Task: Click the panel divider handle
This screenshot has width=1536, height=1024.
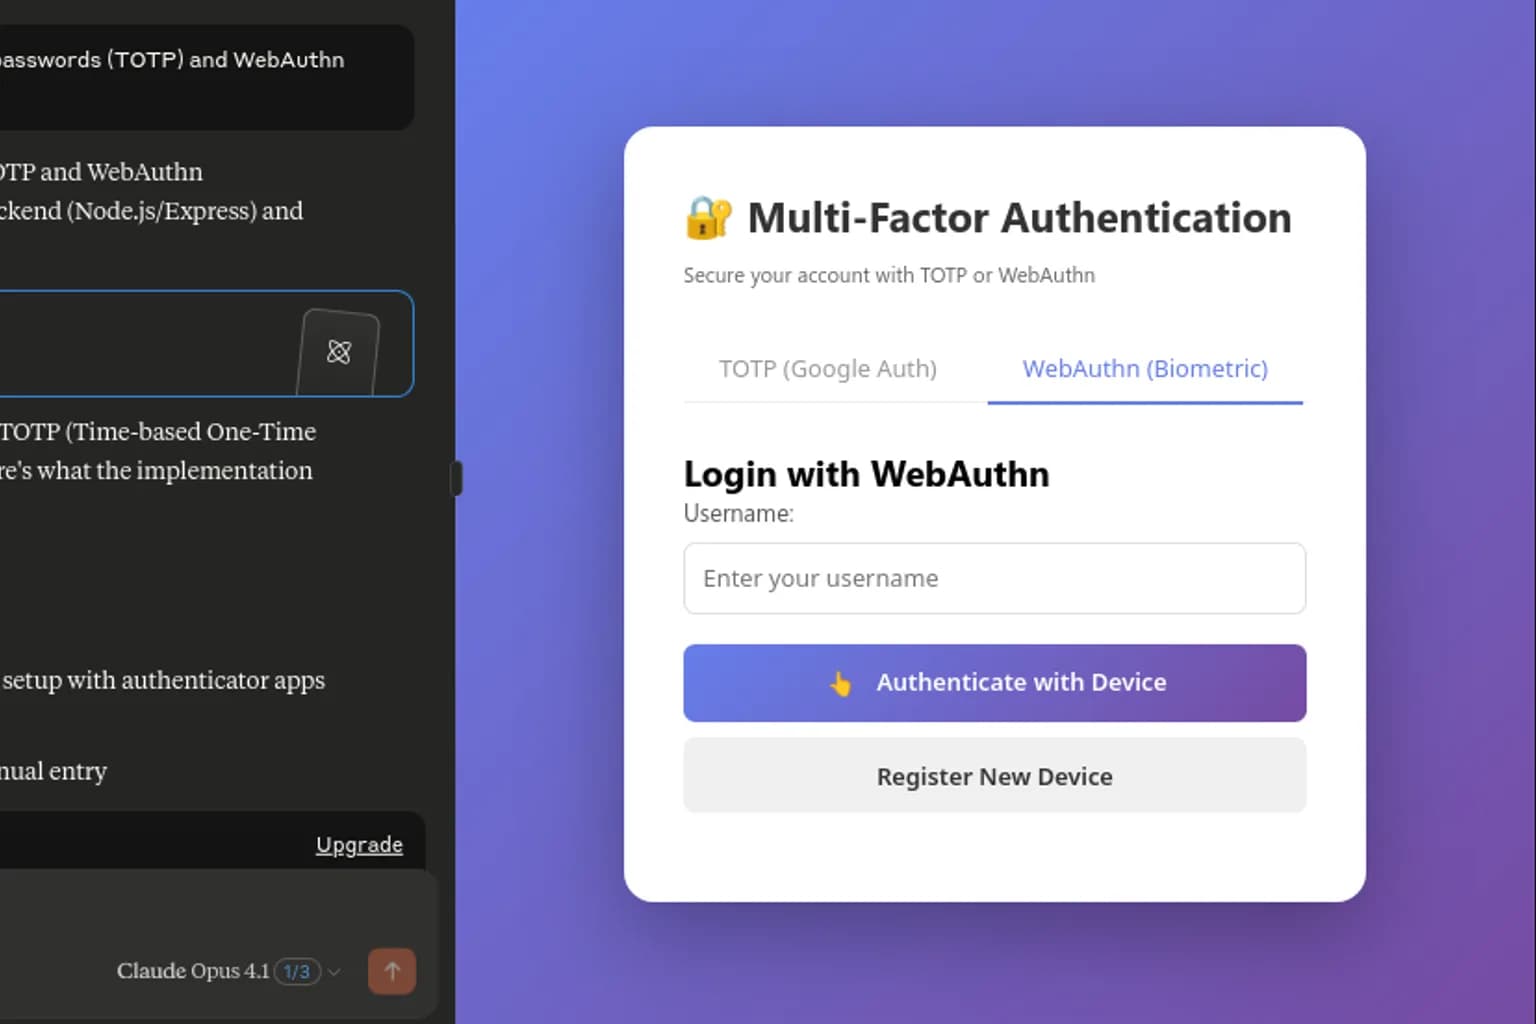Action: [x=457, y=478]
